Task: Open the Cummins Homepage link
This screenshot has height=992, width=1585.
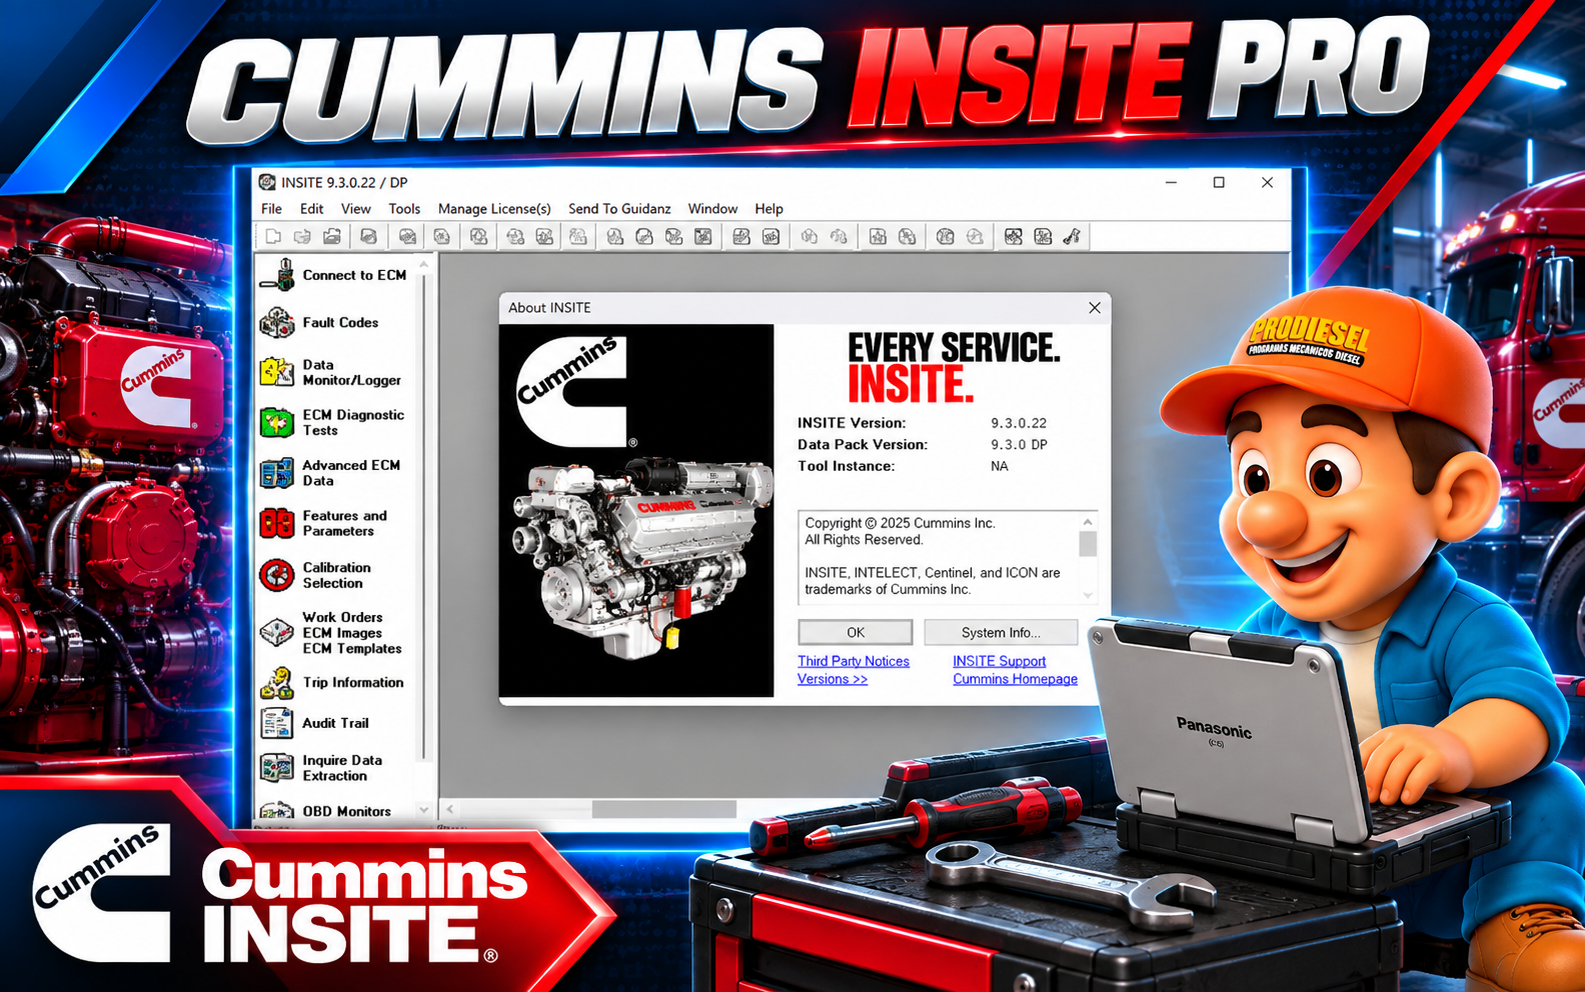Action: (1015, 679)
